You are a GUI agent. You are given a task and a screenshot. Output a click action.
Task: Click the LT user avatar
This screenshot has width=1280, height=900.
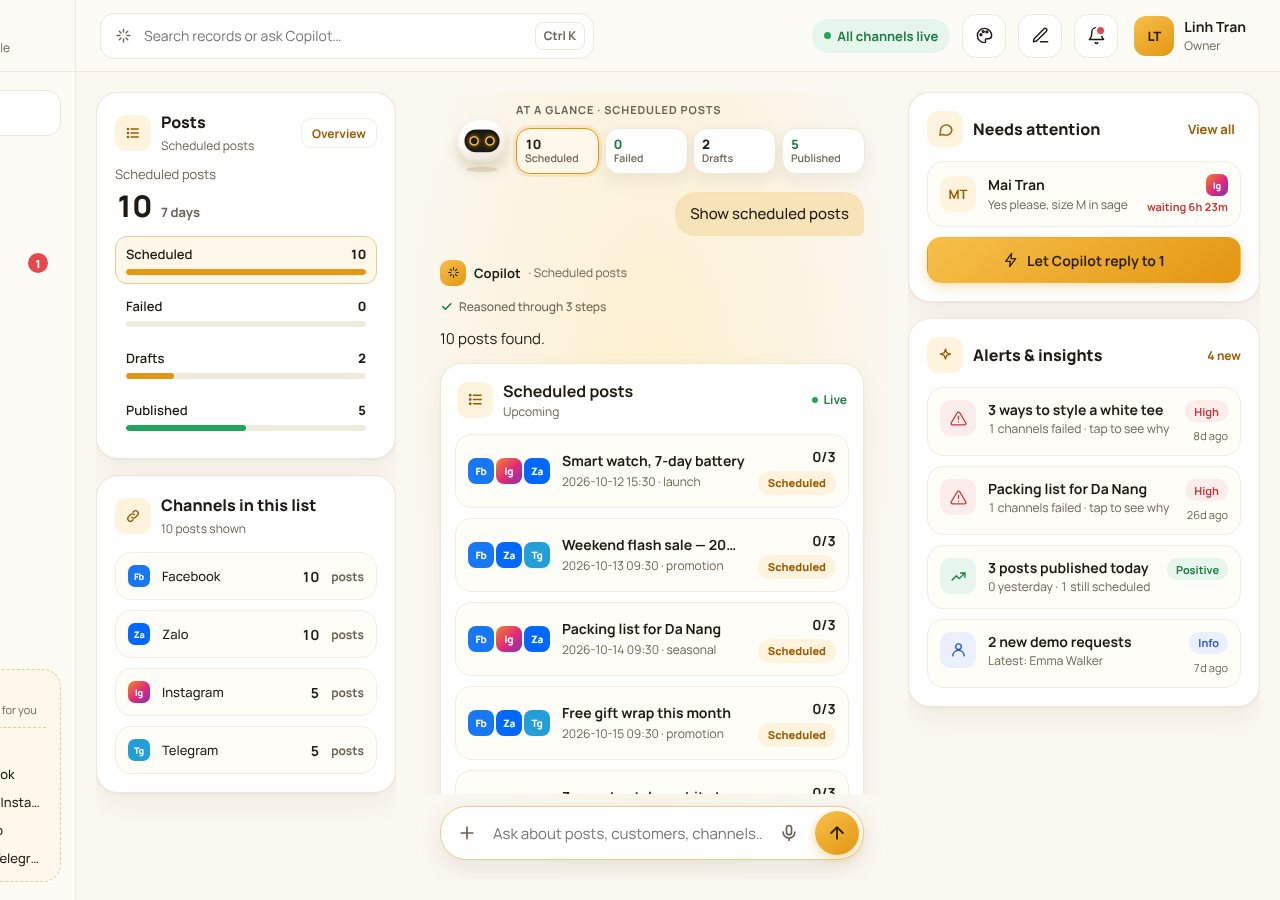pyautogui.click(x=1154, y=36)
